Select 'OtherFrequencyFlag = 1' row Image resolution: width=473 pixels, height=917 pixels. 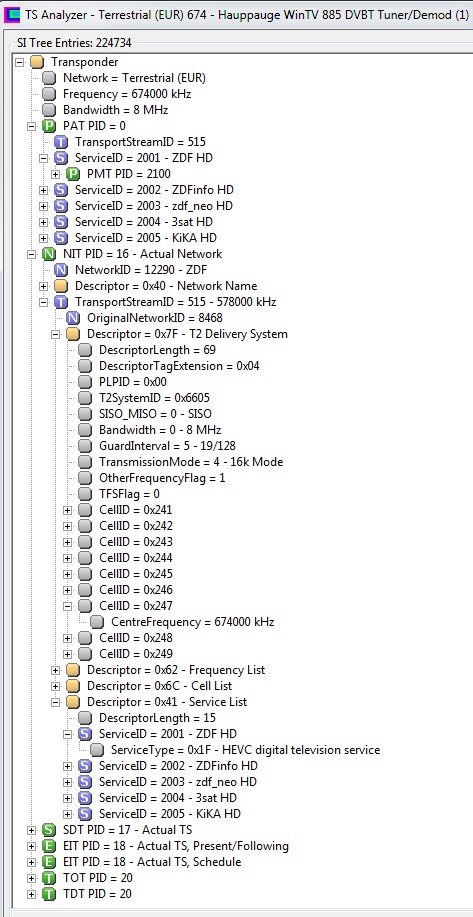162,478
